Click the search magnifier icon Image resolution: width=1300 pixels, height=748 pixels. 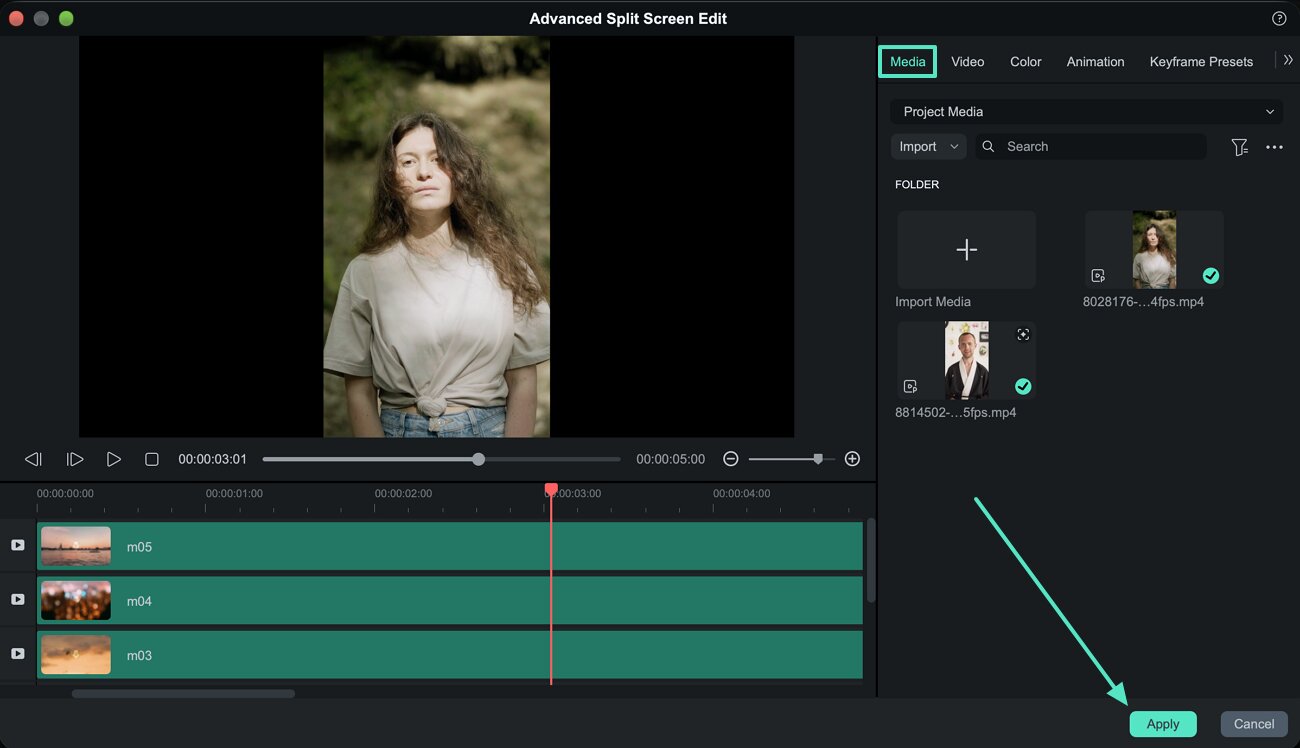tap(989, 146)
